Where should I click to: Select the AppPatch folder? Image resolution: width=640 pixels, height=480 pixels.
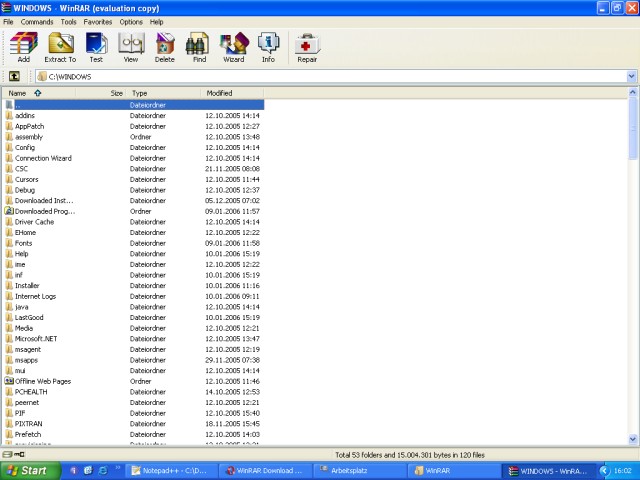[29, 126]
